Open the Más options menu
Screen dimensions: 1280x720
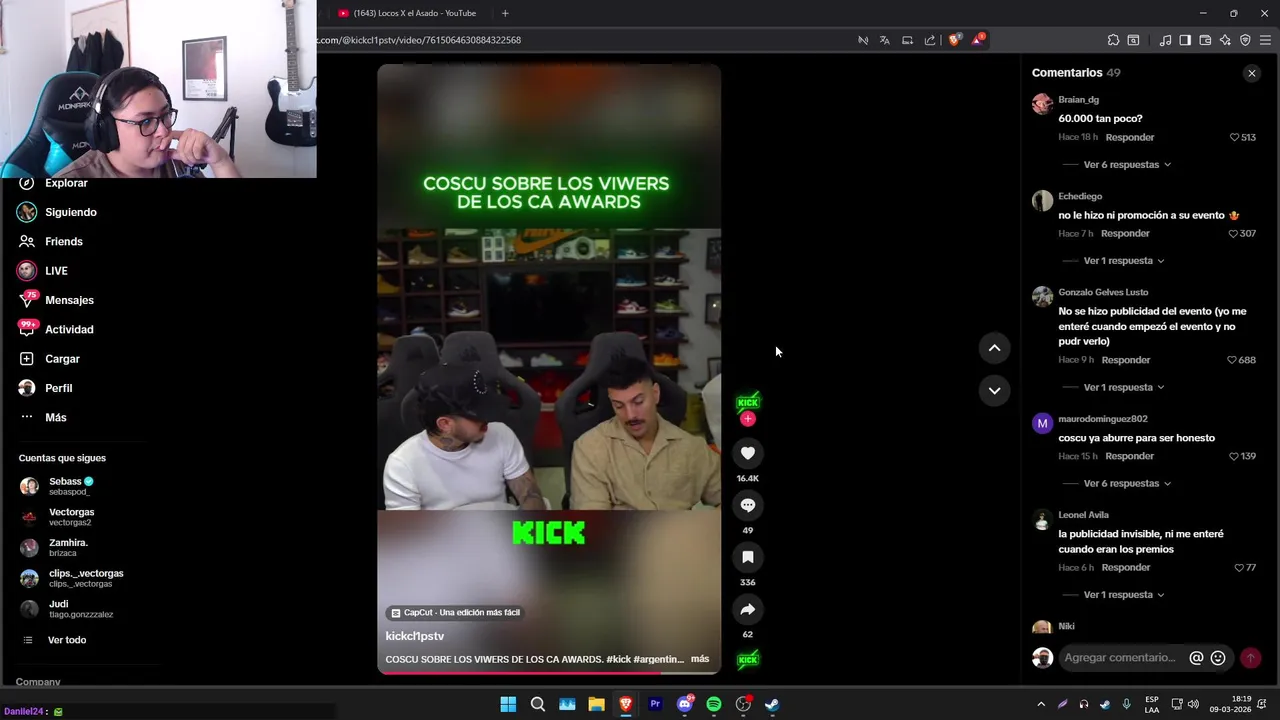click(x=55, y=417)
